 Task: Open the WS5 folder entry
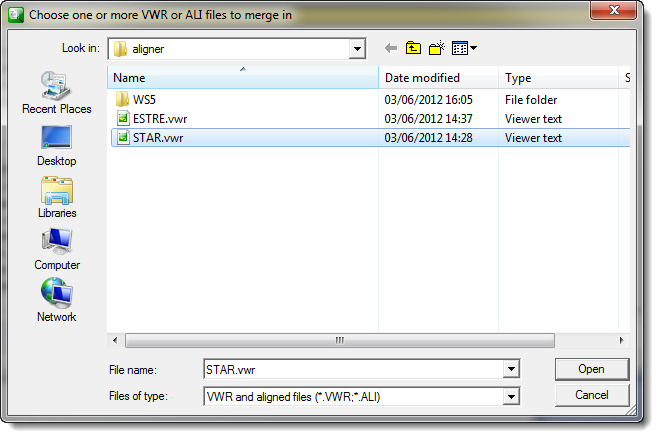(x=144, y=100)
